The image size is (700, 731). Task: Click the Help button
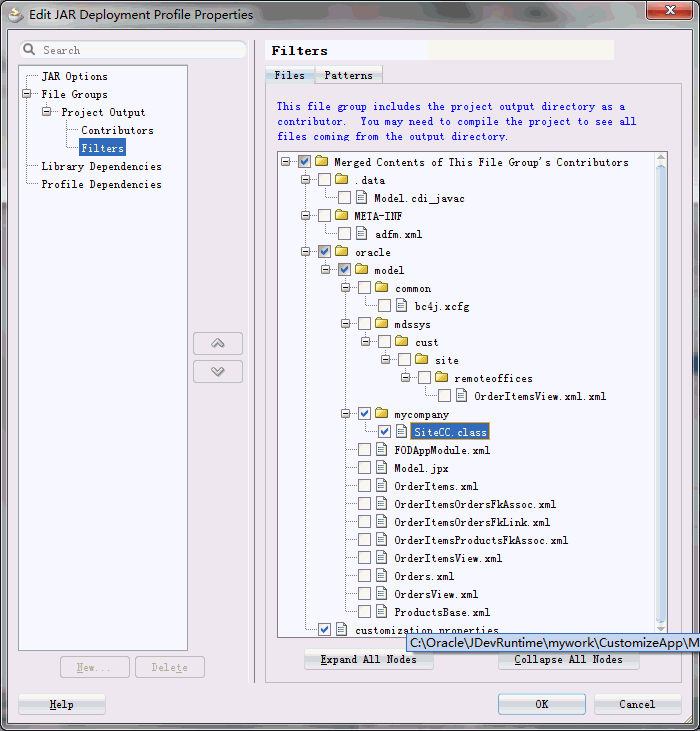click(x=62, y=704)
